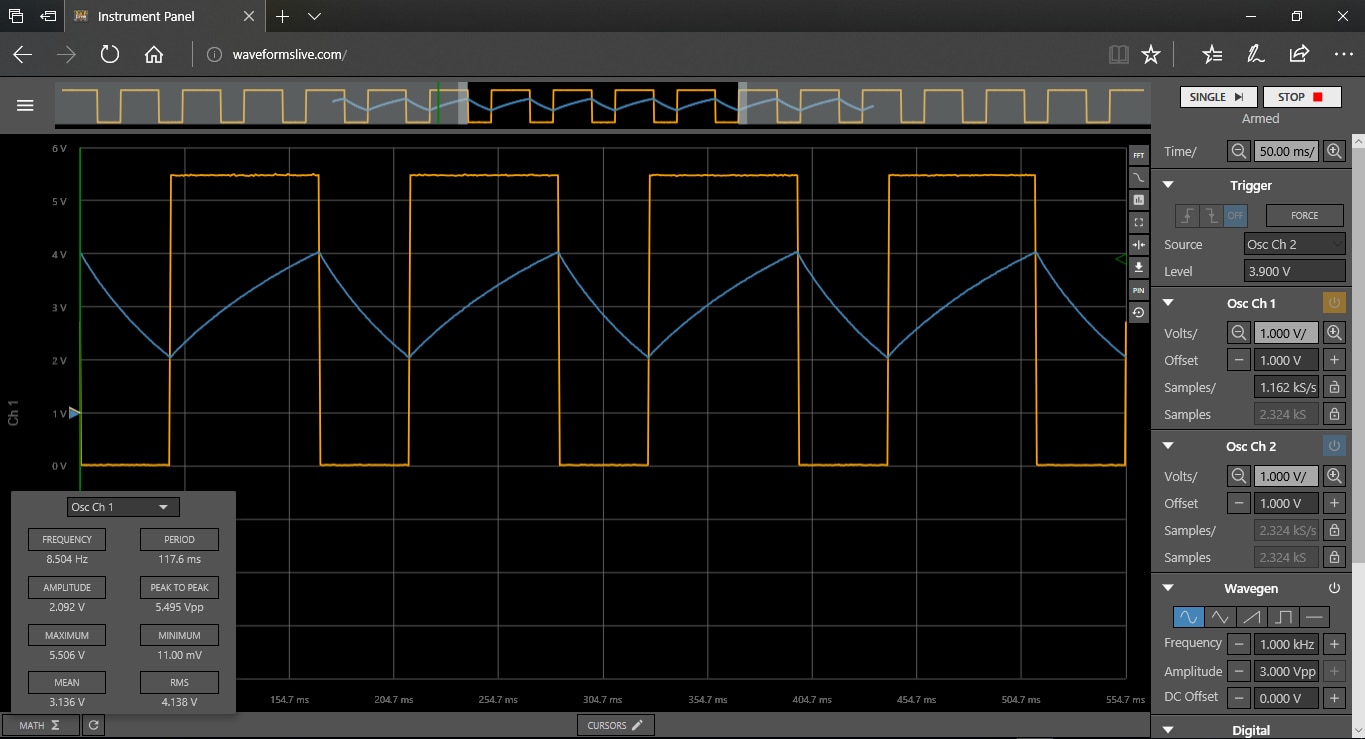The image size is (1365, 739).
Task: Click the center-on-trigger chart icon
Action: (x=1139, y=245)
